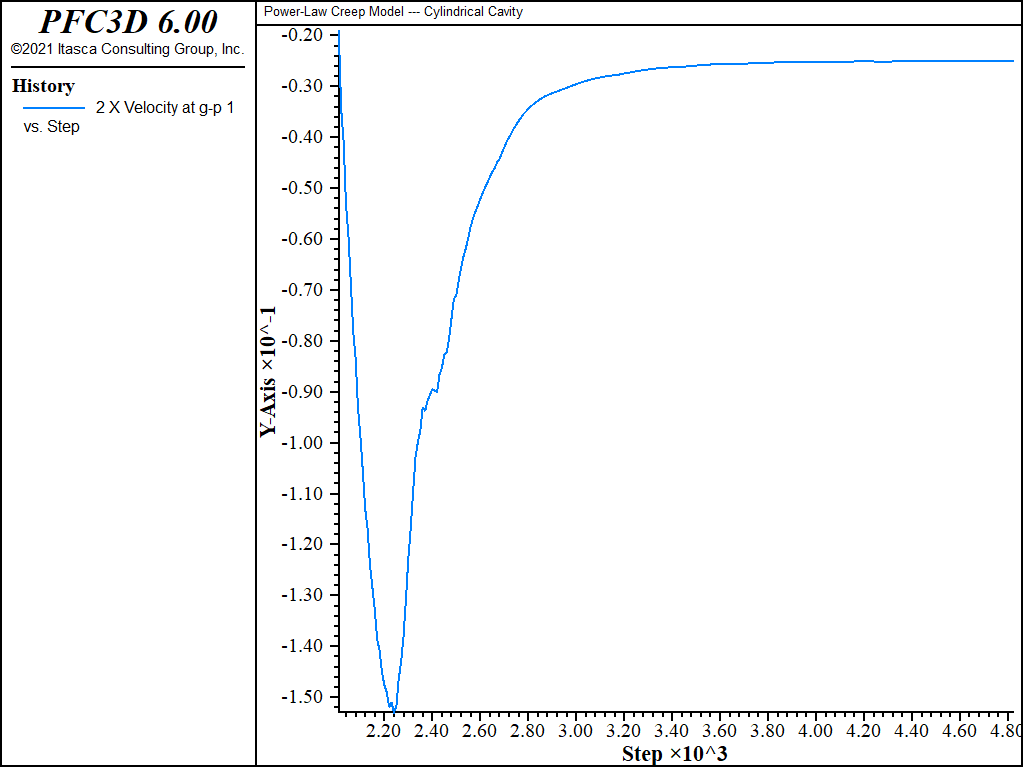Click the Step ×10^3 axis label
The width and height of the screenshot is (1024, 768).
pos(675,754)
